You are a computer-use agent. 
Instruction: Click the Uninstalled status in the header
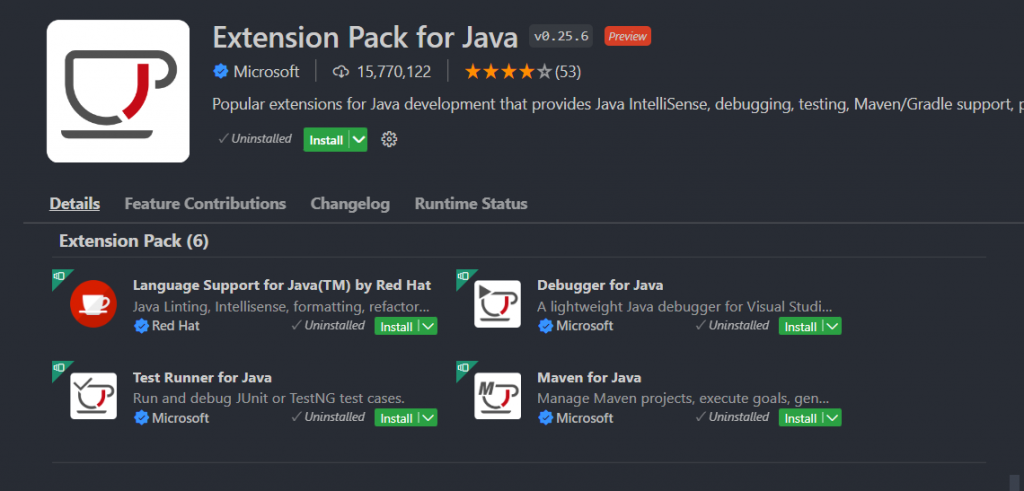click(x=255, y=138)
